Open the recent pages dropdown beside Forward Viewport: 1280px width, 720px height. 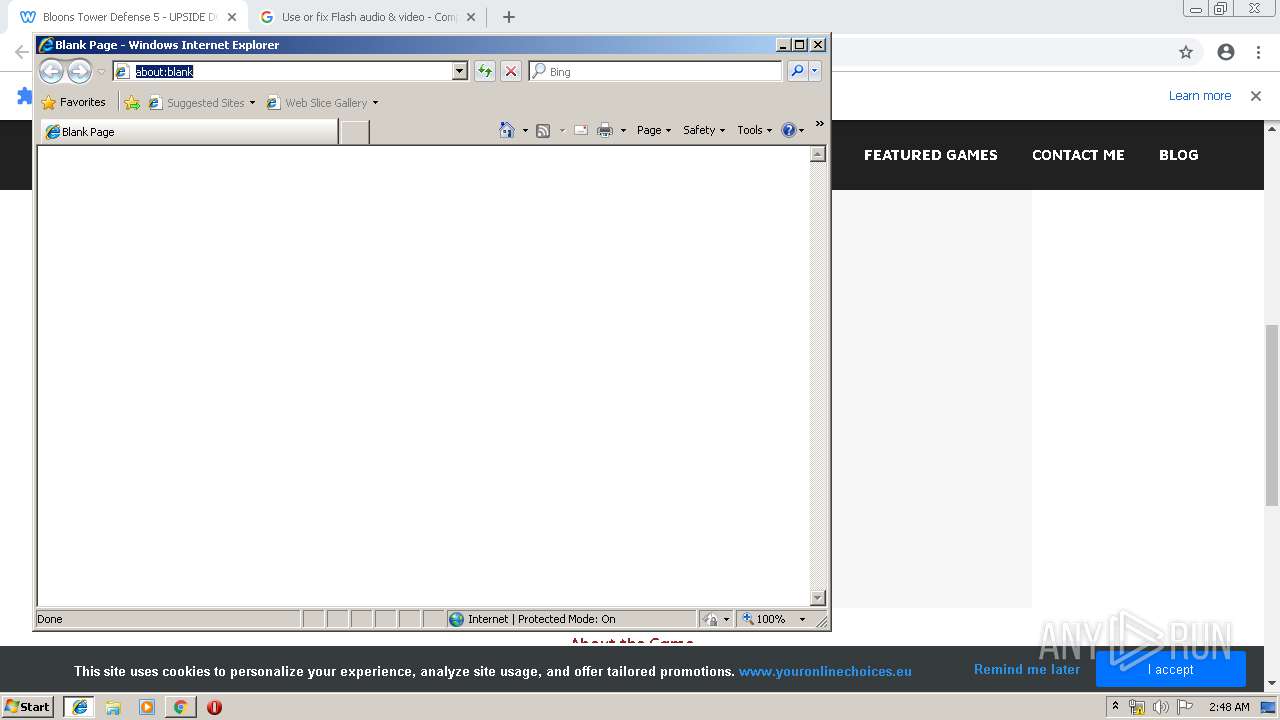pos(101,72)
